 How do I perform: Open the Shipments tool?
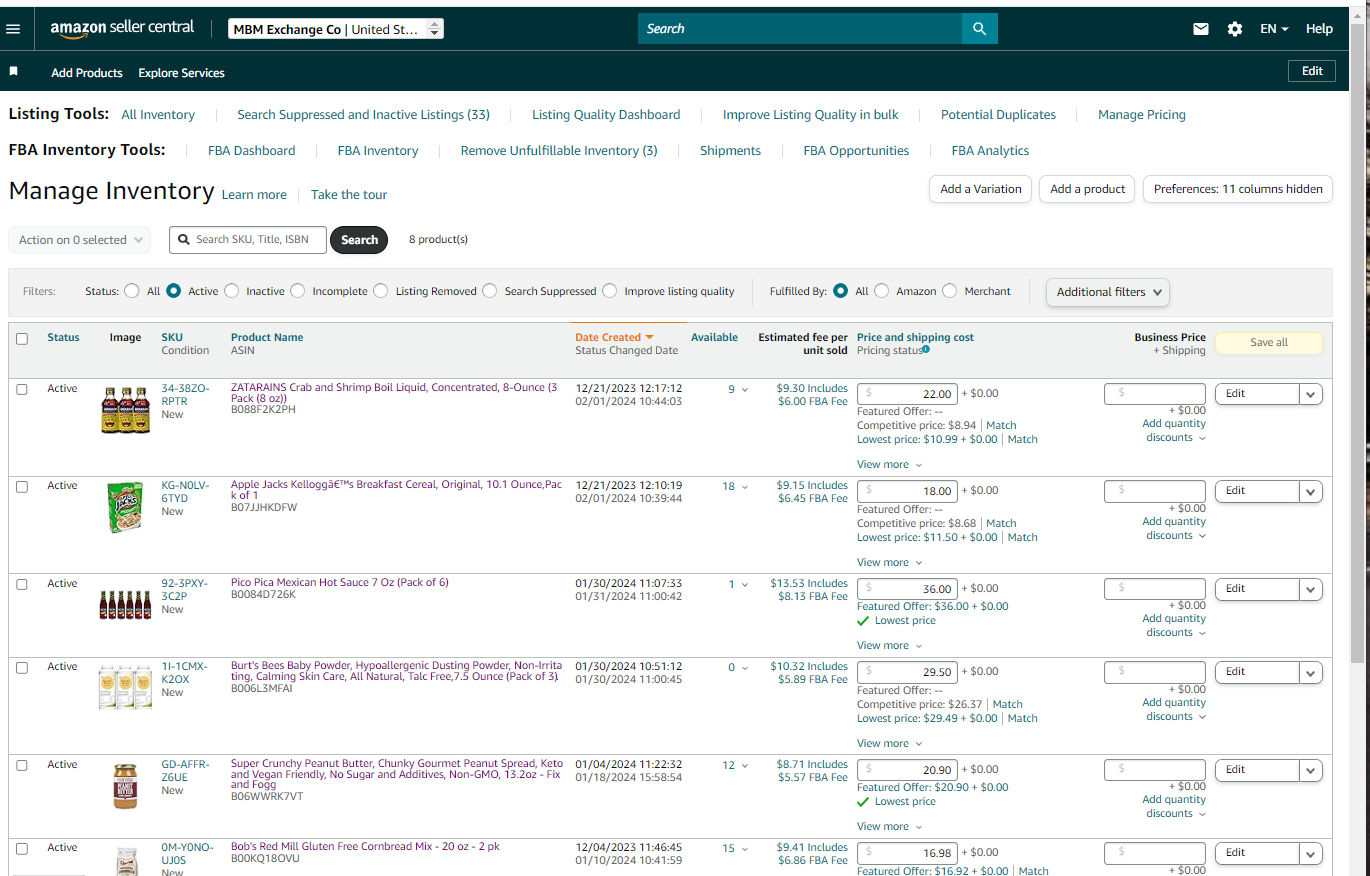[730, 151]
